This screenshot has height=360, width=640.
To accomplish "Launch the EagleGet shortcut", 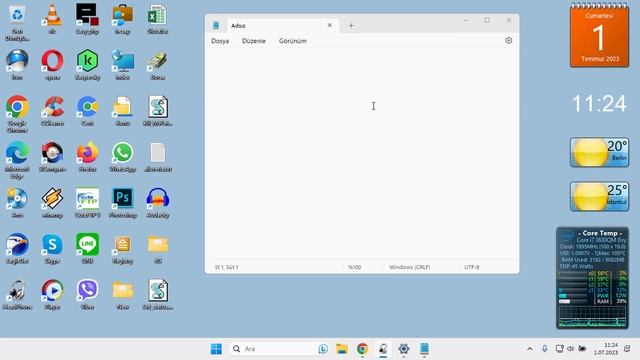I will pyautogui.click(x=17, y=249).
